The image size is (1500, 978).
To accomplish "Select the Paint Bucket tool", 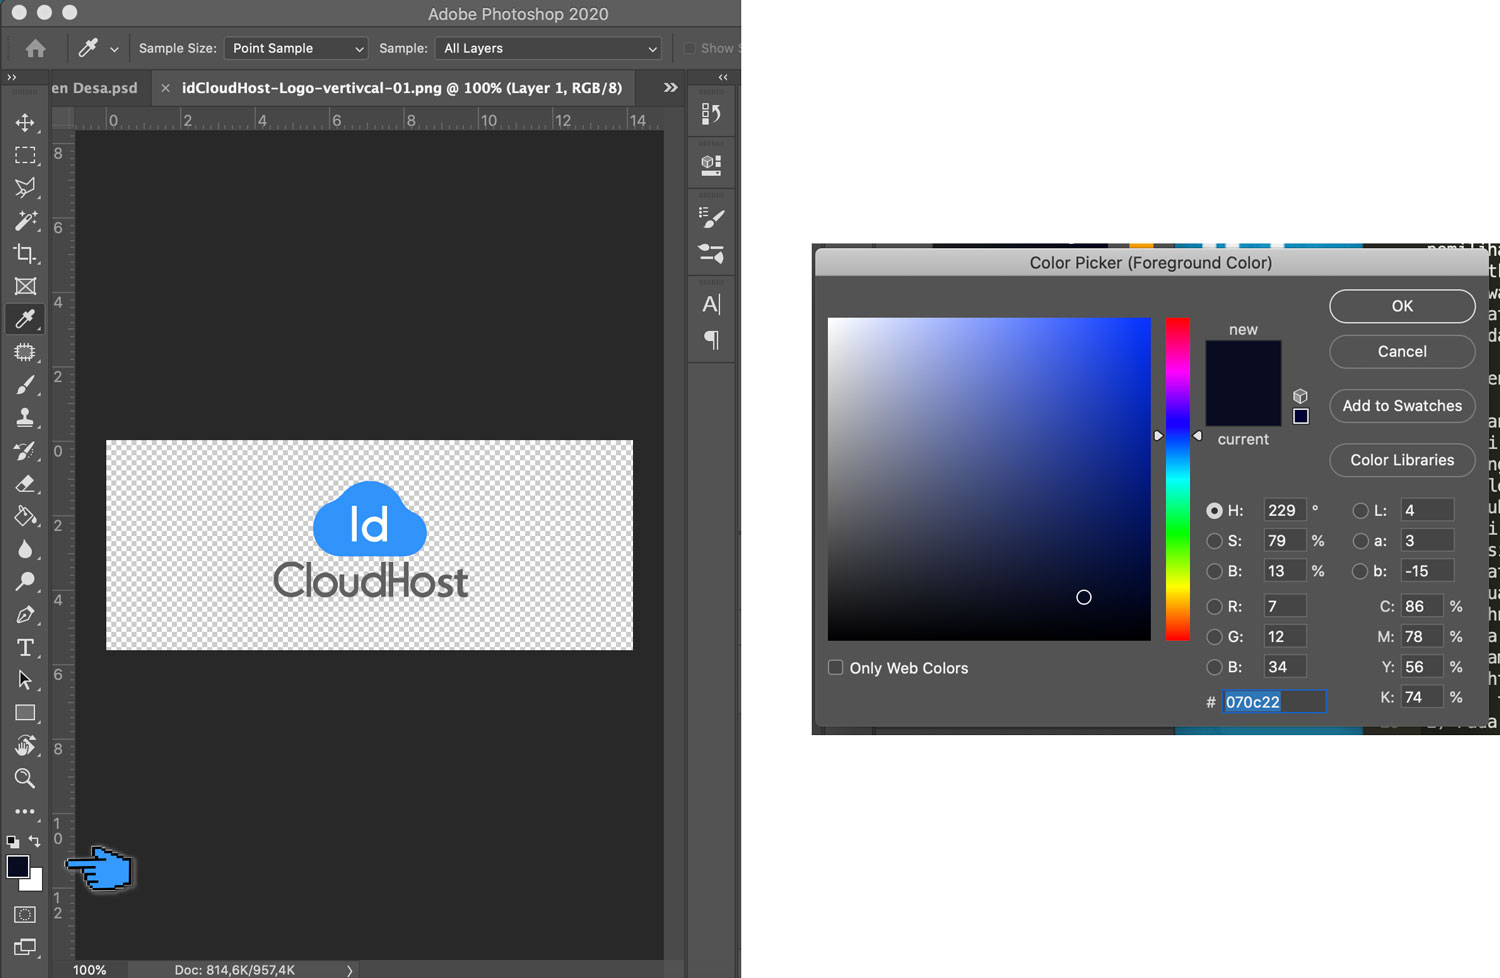I will (x=25, y=517).
